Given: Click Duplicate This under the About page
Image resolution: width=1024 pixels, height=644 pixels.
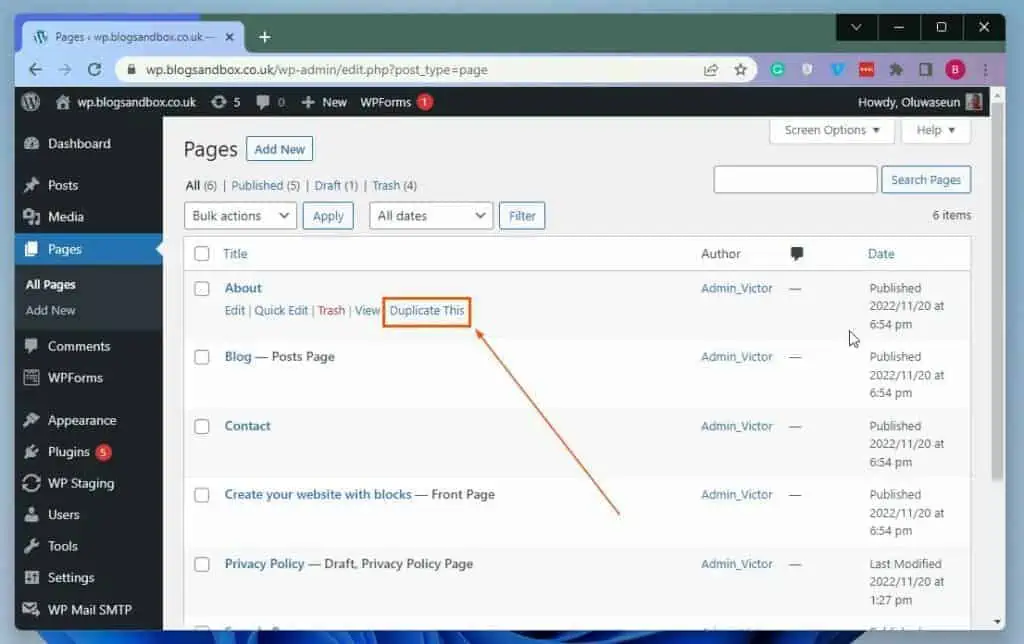Looking at the screenshot, I should pyautogui.click(x=427, y=311).
